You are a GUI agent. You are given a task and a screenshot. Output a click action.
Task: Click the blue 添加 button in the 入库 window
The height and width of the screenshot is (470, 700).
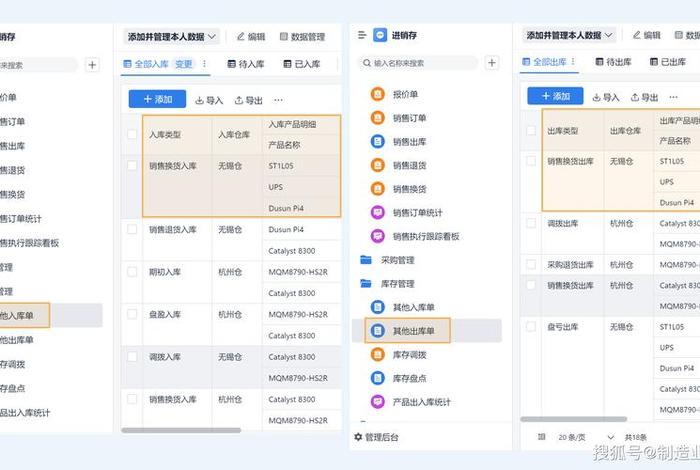coord(157,99)
